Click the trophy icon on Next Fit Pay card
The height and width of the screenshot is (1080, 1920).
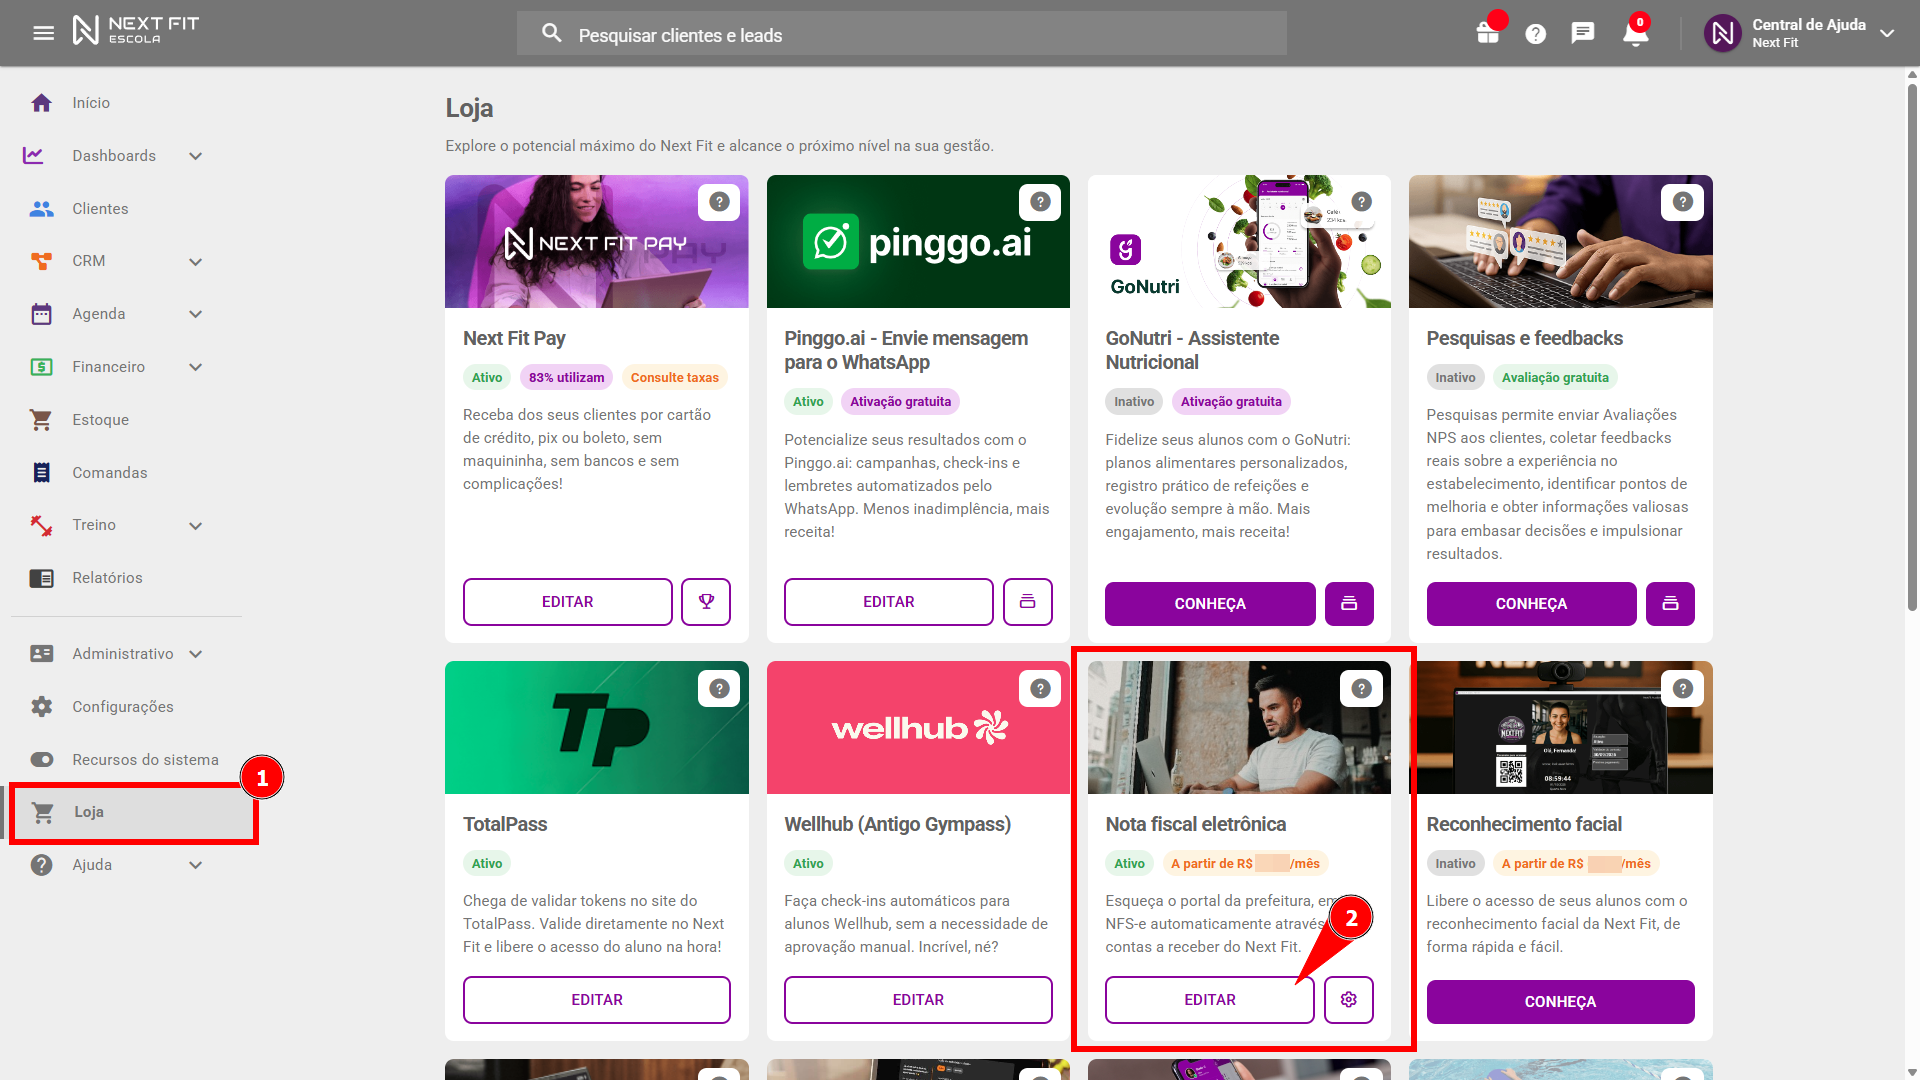[706, 602]
